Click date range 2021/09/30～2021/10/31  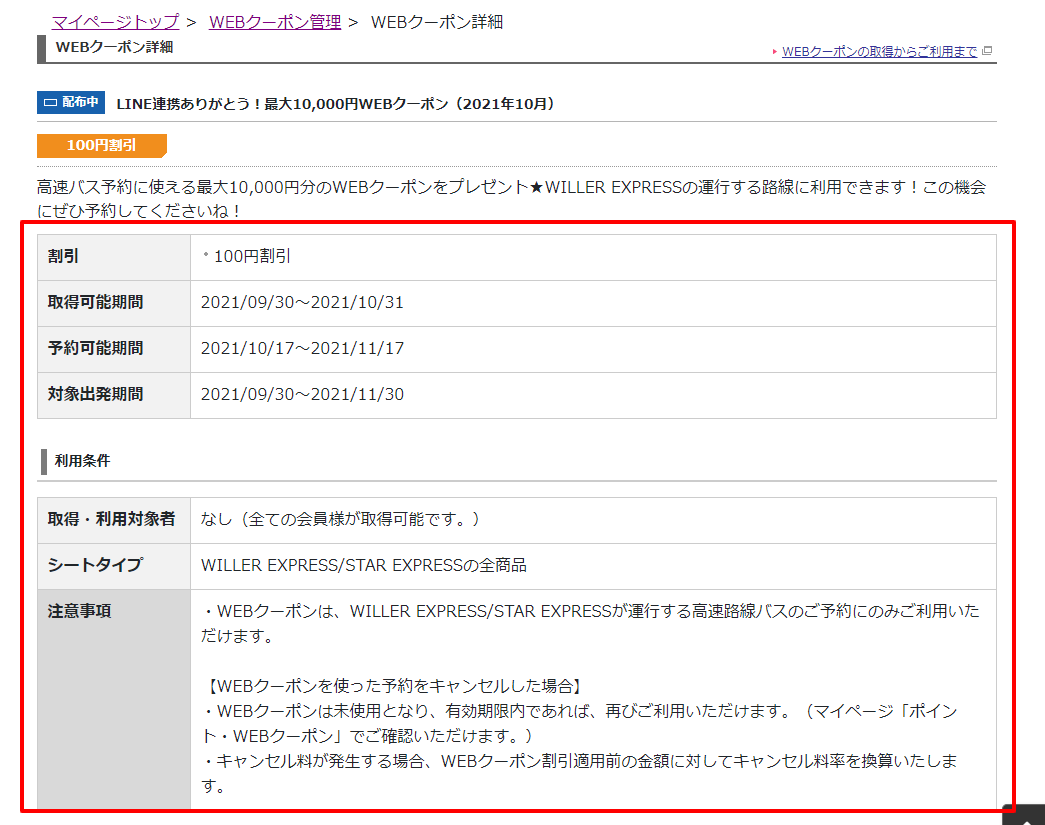pos(303,303)
